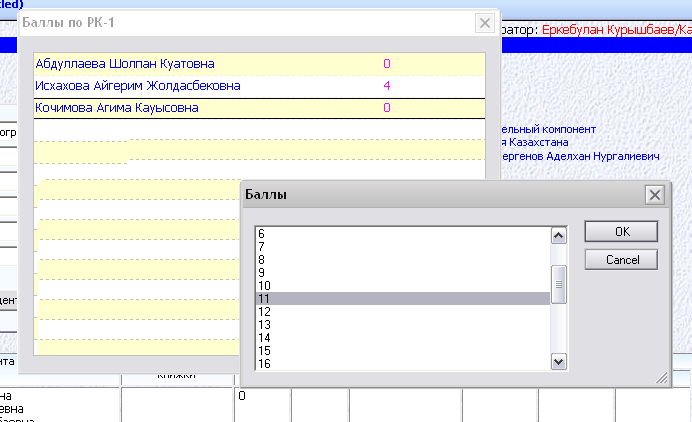Click OK in the Баллы dialog
This screenshot has height=422, width=692.
pos(621,231)
